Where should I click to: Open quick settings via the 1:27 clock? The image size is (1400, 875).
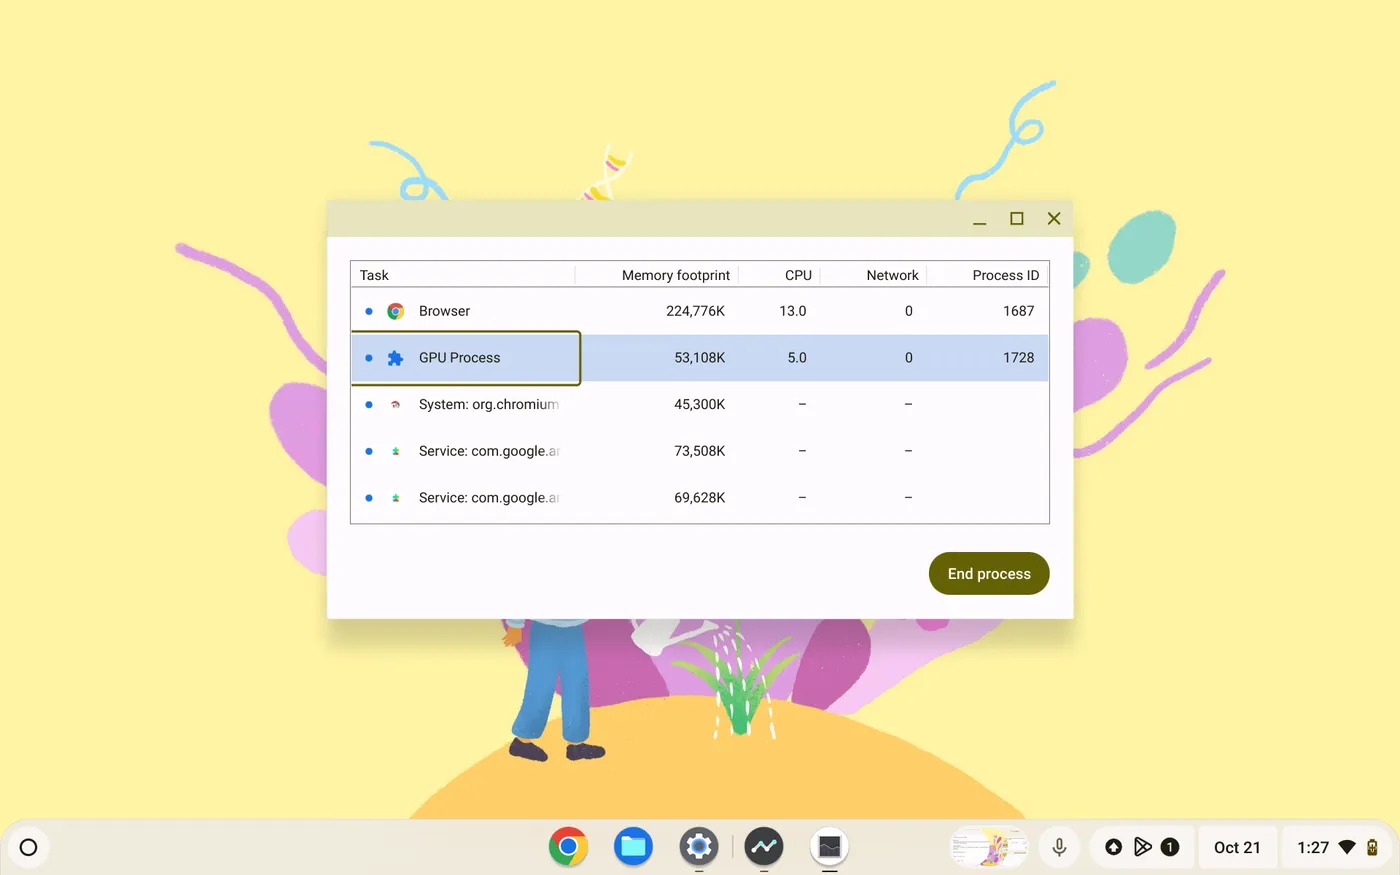tap(1313, 847)
